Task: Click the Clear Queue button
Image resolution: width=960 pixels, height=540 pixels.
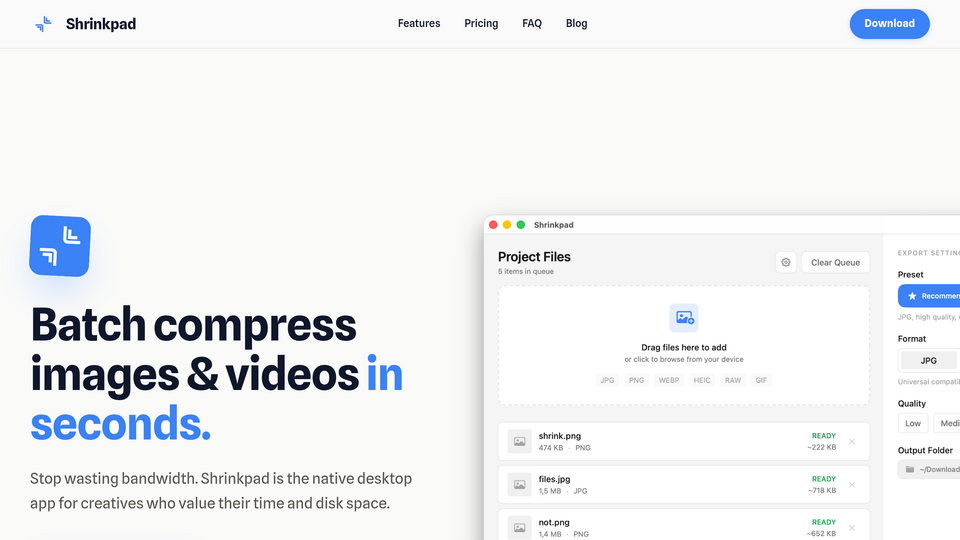Action: pos(835,263)
